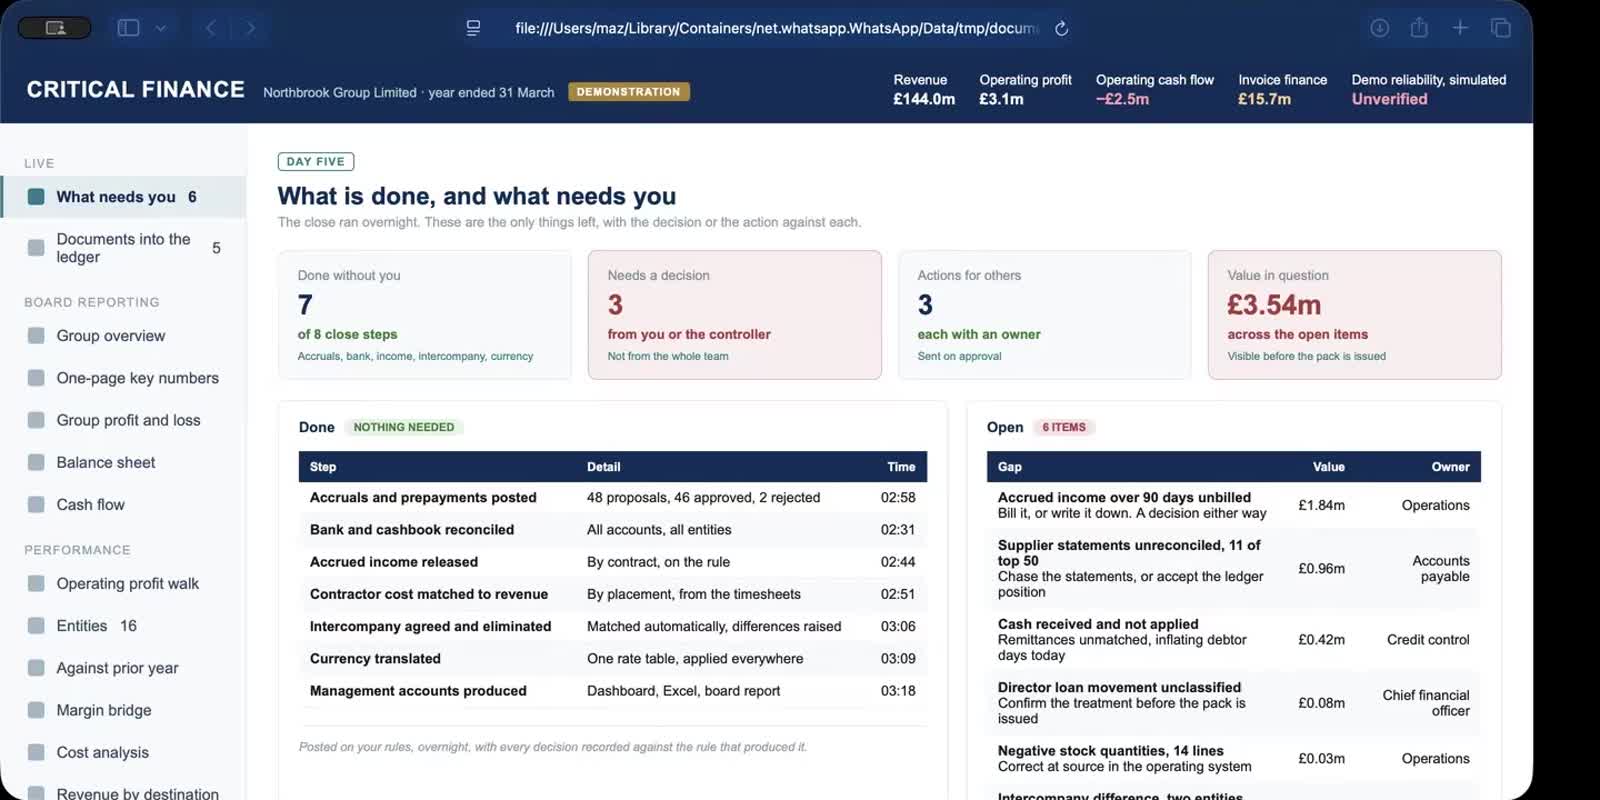
Task: Show the tab overview icon
Action: [x=1501, y=28]
